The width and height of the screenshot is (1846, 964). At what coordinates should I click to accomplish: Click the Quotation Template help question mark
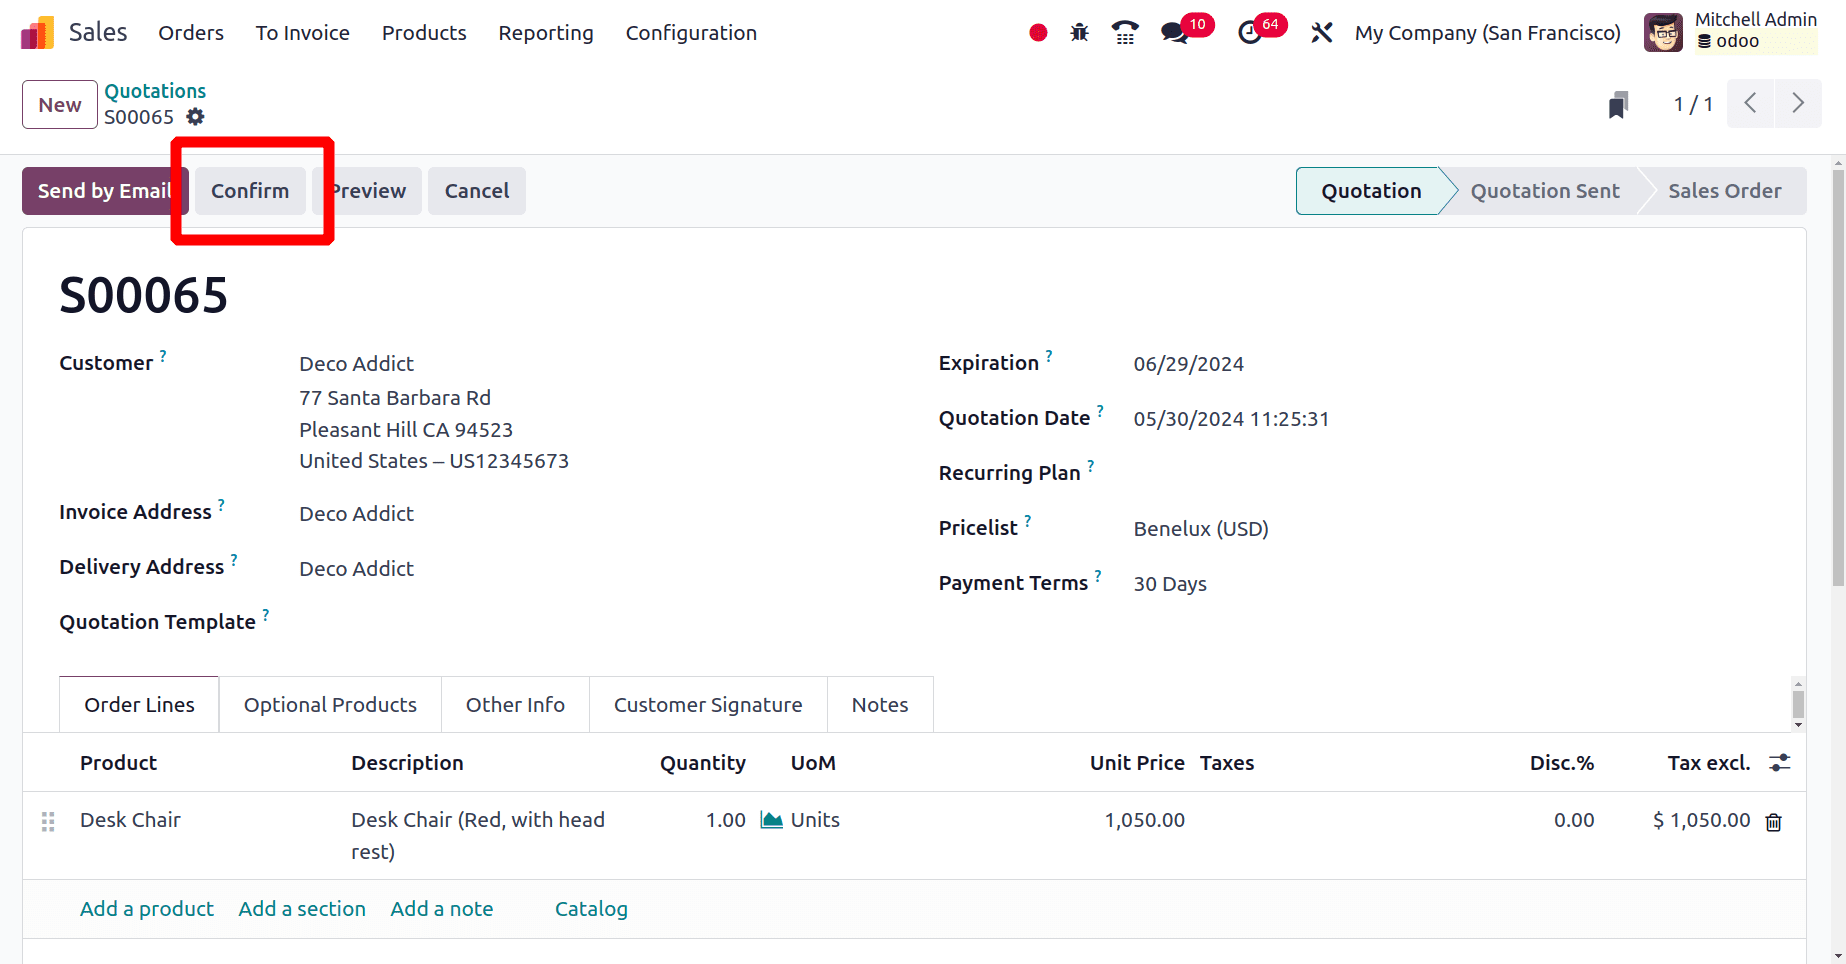[266, 615]
